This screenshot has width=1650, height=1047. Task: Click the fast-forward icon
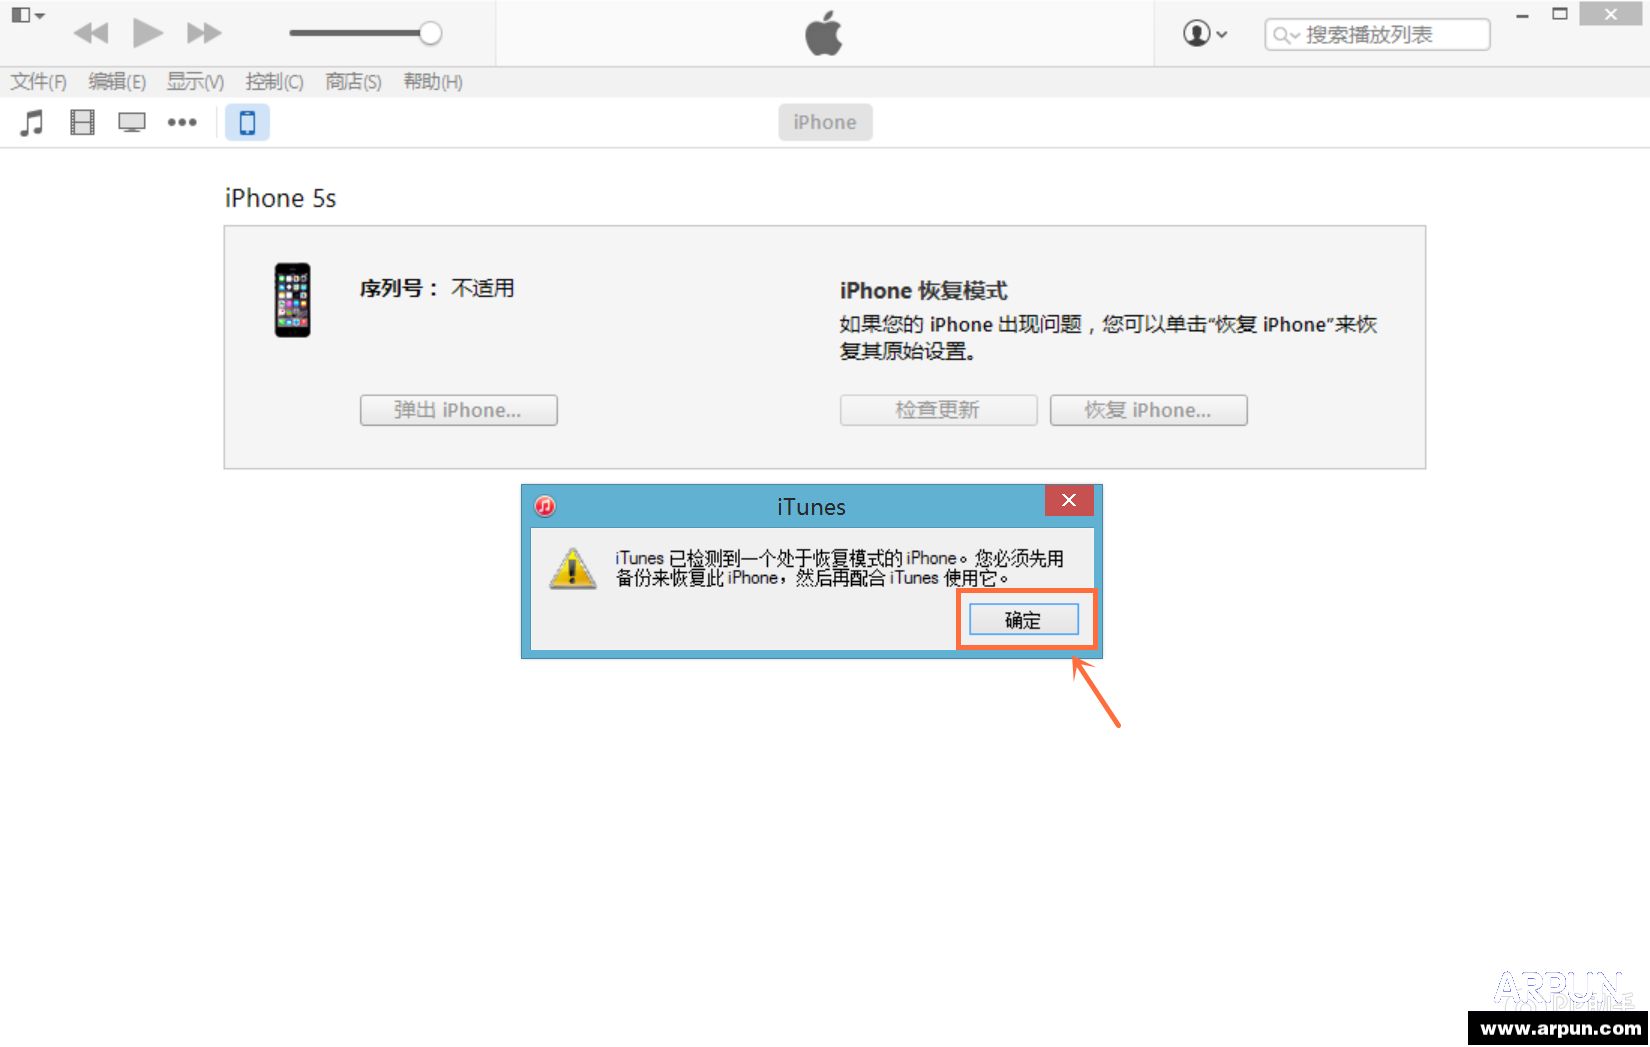click(x=203, y=32)
